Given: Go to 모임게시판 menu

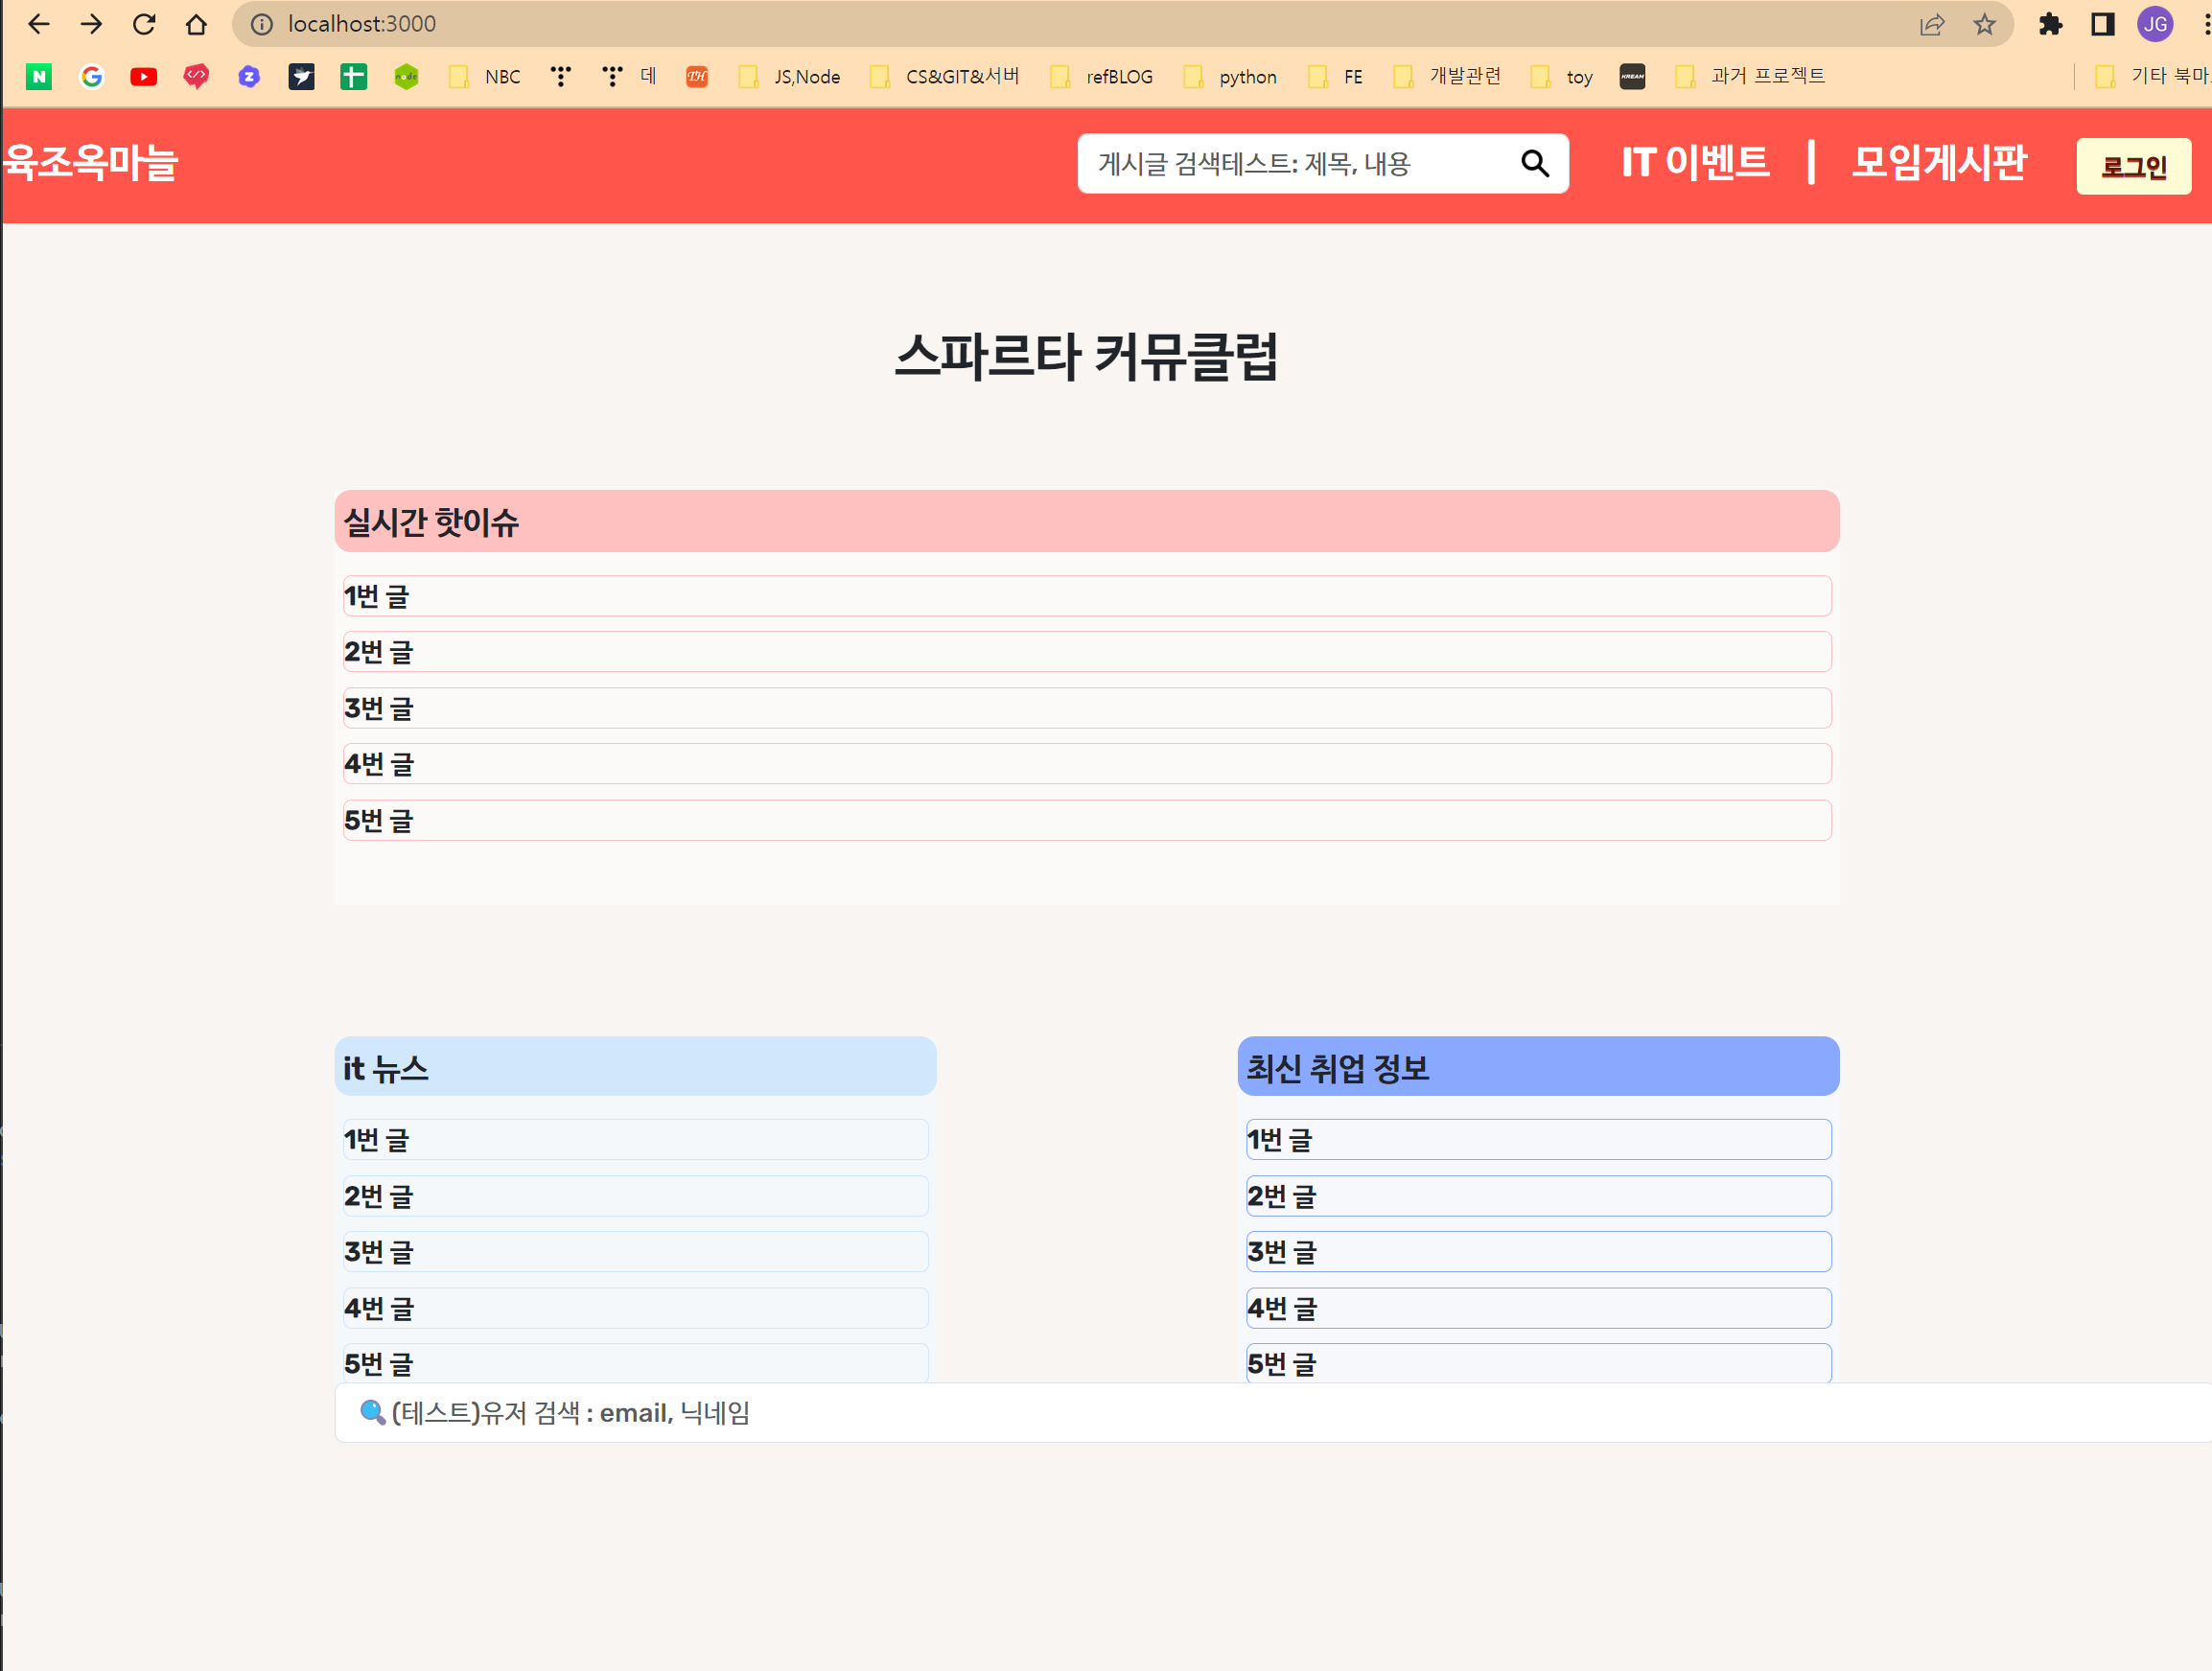Looking at the screenshot, I should tap(1938, 163).
